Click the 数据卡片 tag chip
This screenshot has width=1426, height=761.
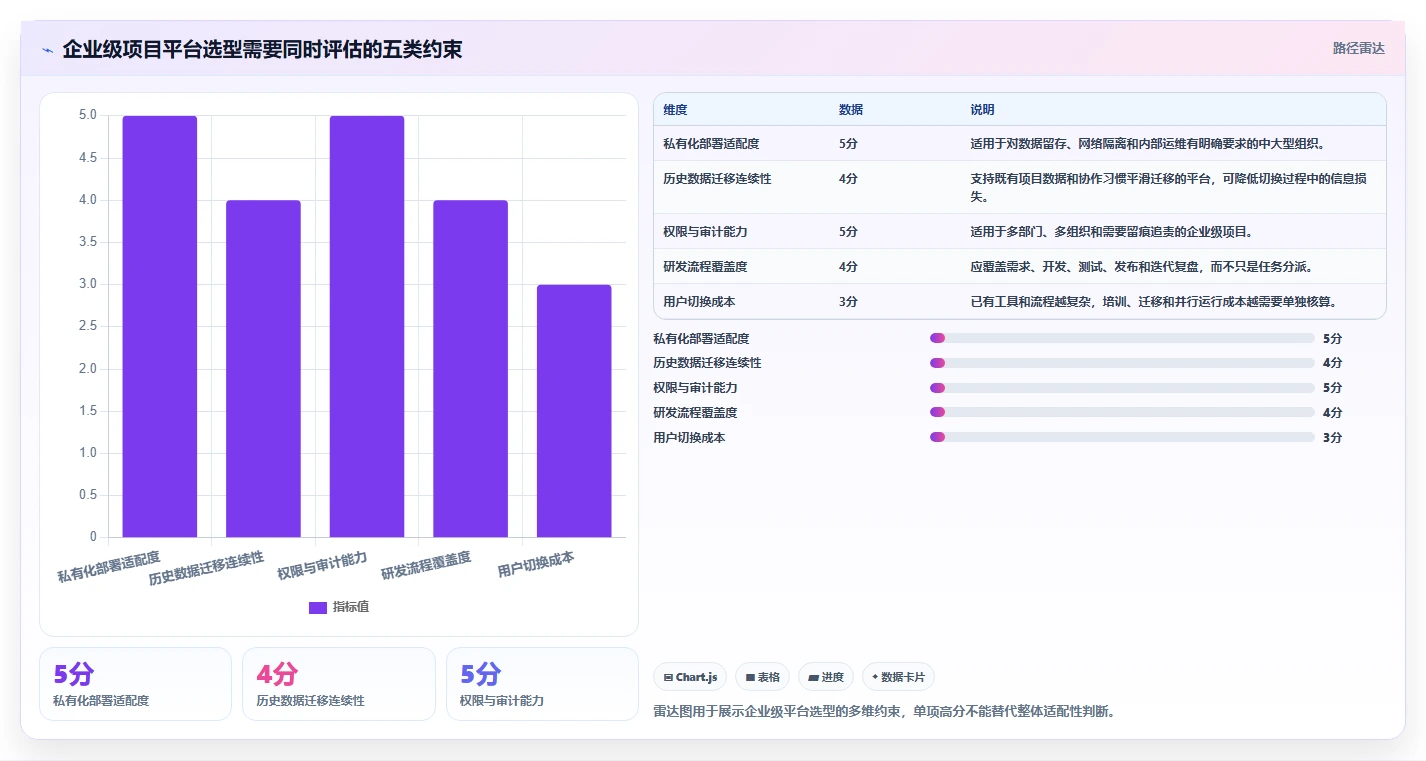click(x=898, y=677)
